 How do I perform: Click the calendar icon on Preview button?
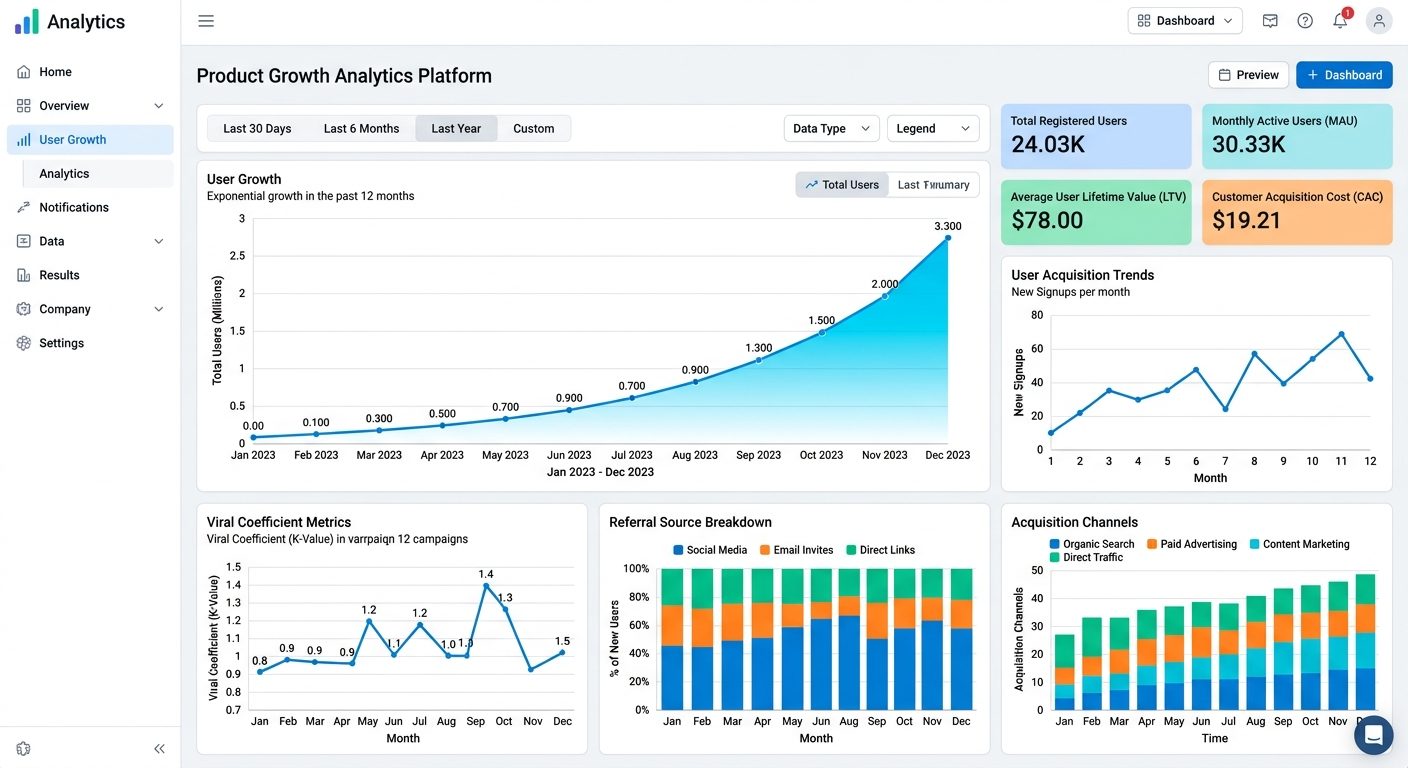1224,75
